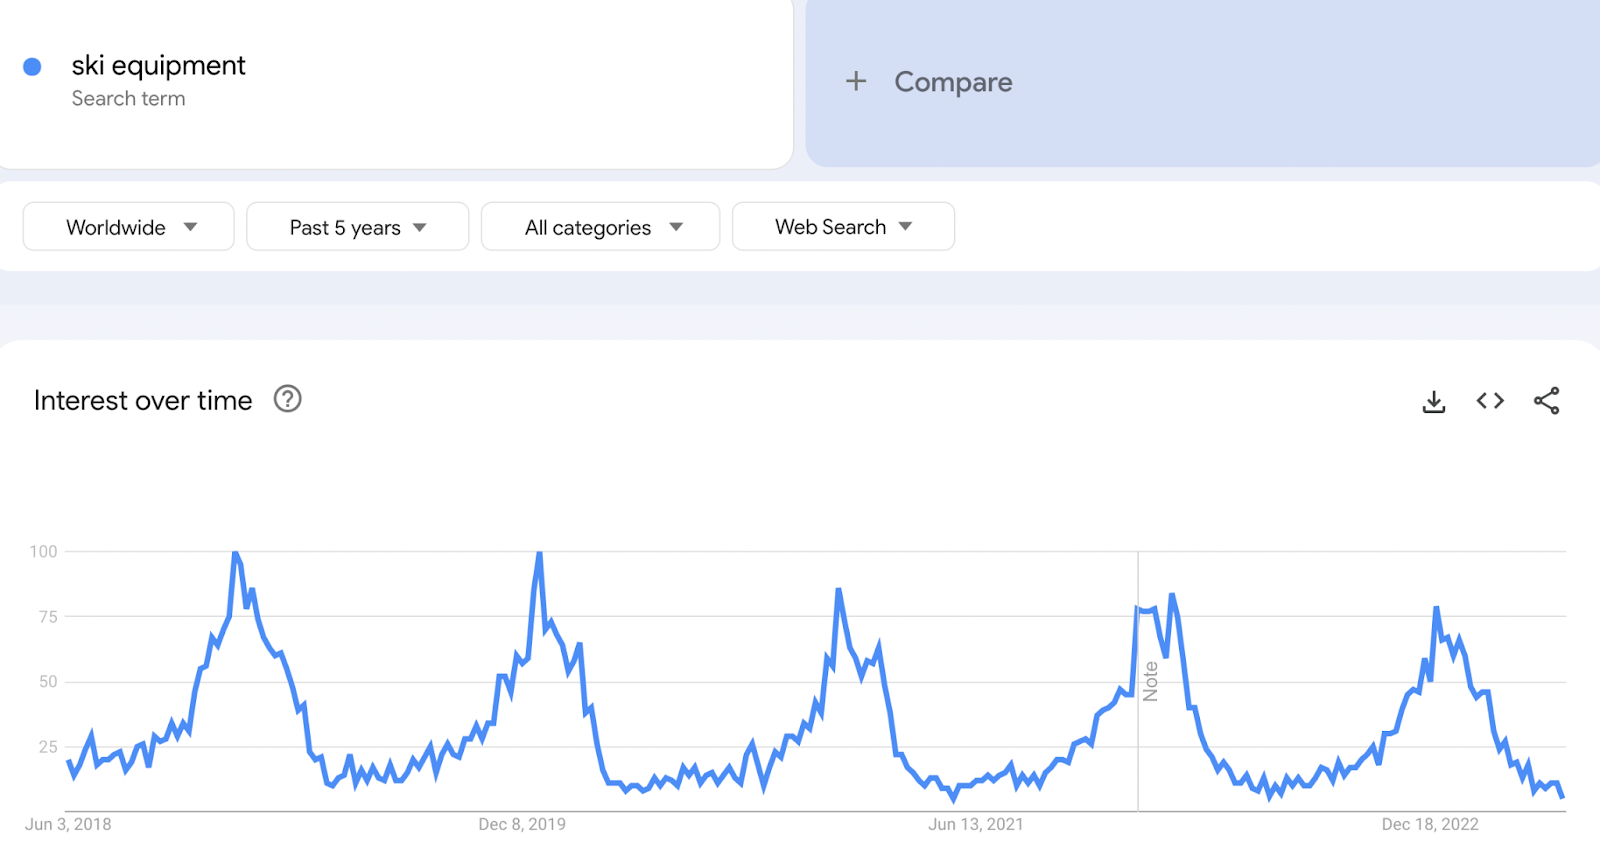The image size is (1600, 845).
Task: Click the plus icon beside Compare
Action: [856, 81]
